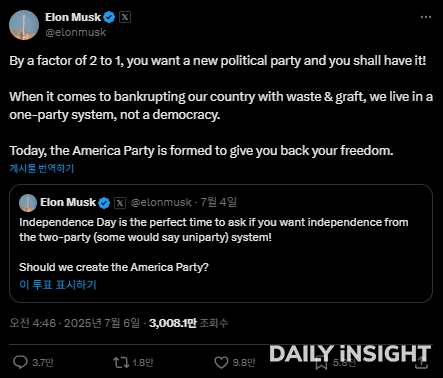Viewport: 443px width, 378px height.
Task: Click the repost arrows icon
Action: coord(121,362)
